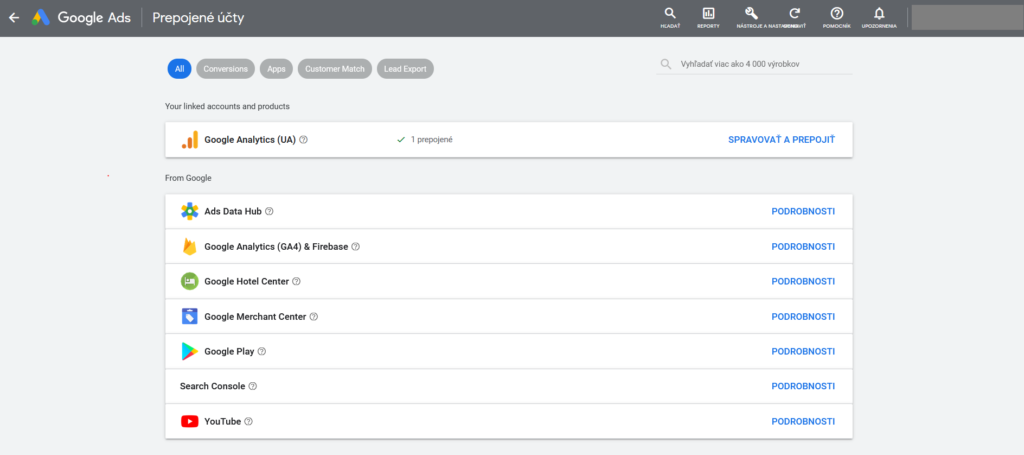Click Spravovať a prepojiť for Google Analytics
Image resolution: width=1024 pixels, height=455 pixels.
(781, 140)
